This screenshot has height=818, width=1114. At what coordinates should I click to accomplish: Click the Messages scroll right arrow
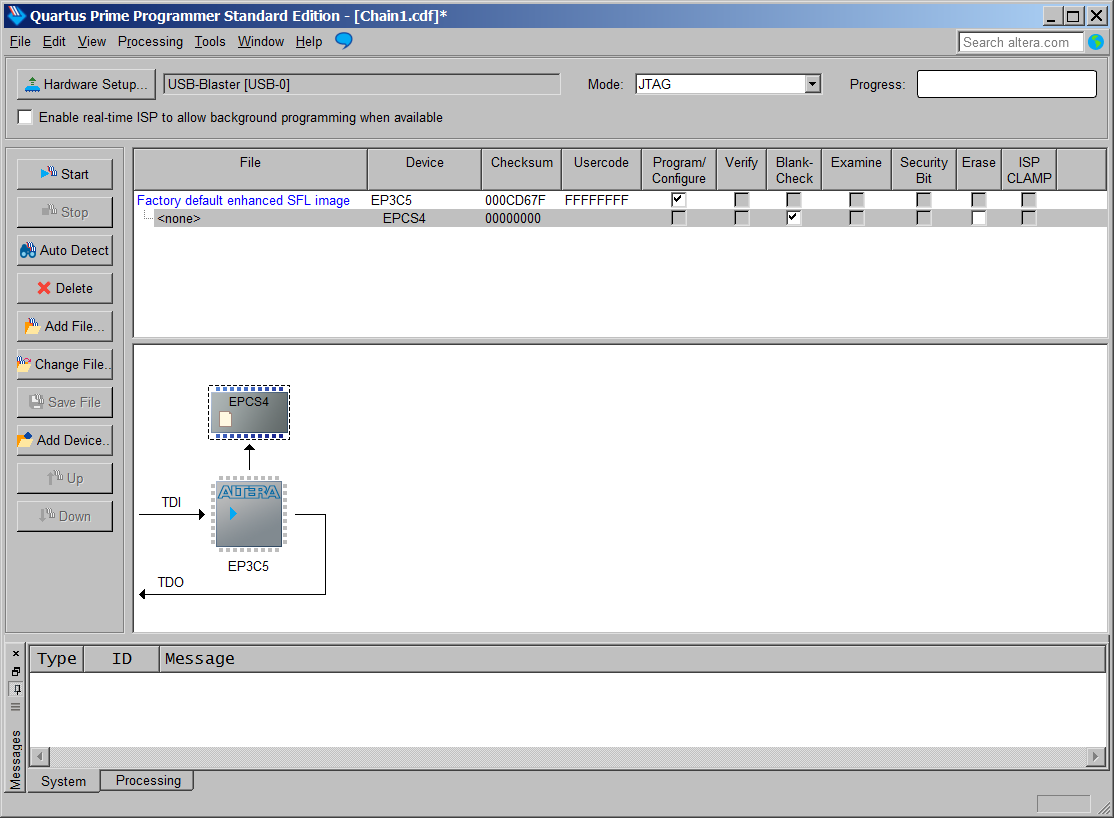click(x=1095, y=756)
